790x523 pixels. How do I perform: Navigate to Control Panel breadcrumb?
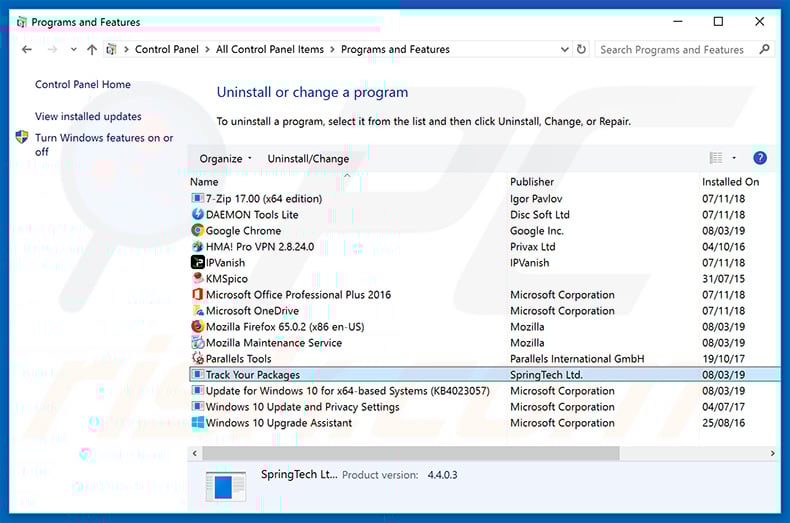[x=167, y=49]
